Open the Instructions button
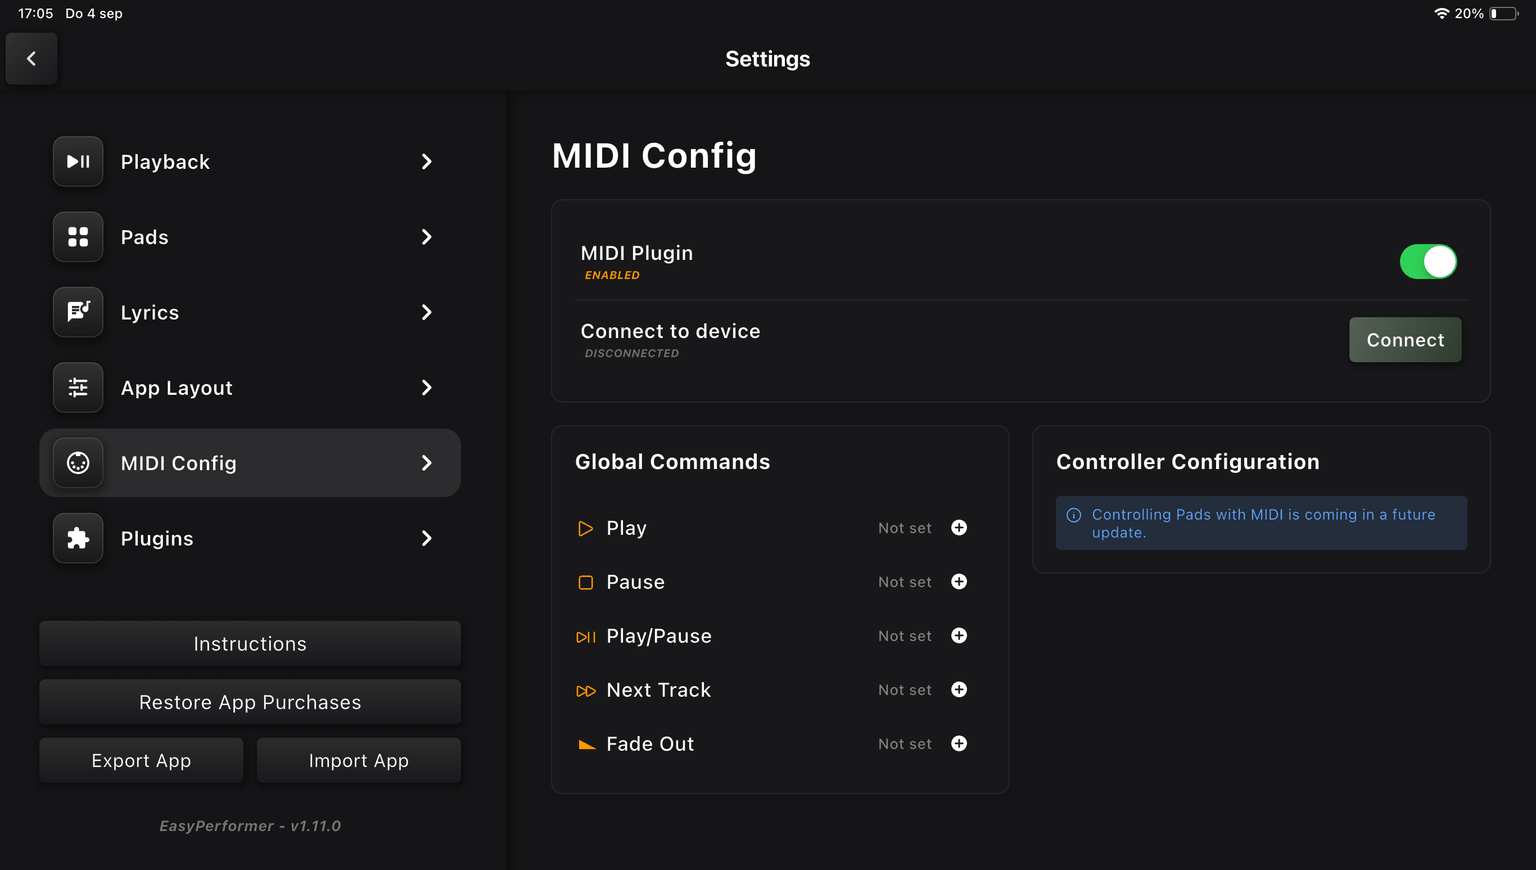 [250, 644]
